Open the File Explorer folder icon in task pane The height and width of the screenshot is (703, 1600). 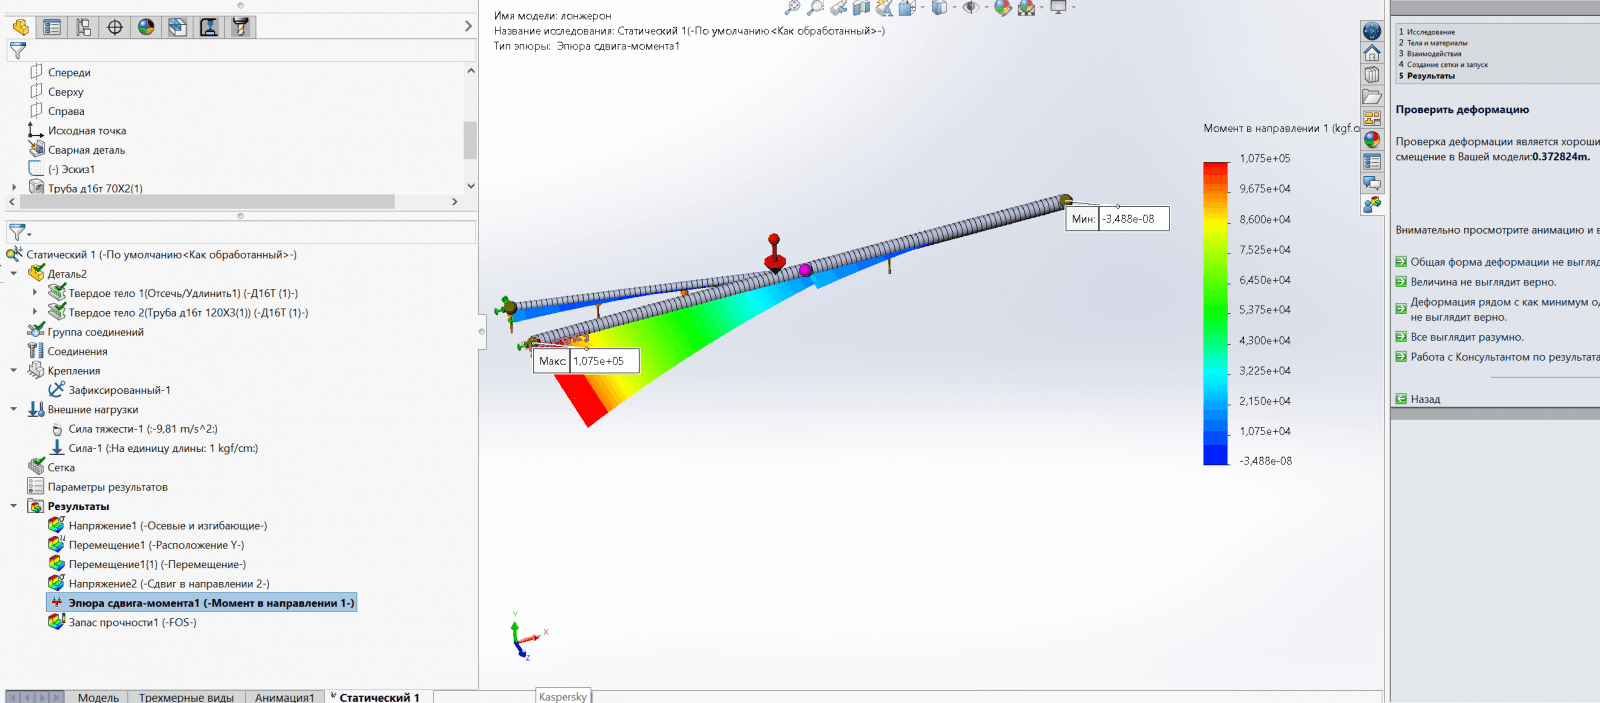tap(1372, 97)
